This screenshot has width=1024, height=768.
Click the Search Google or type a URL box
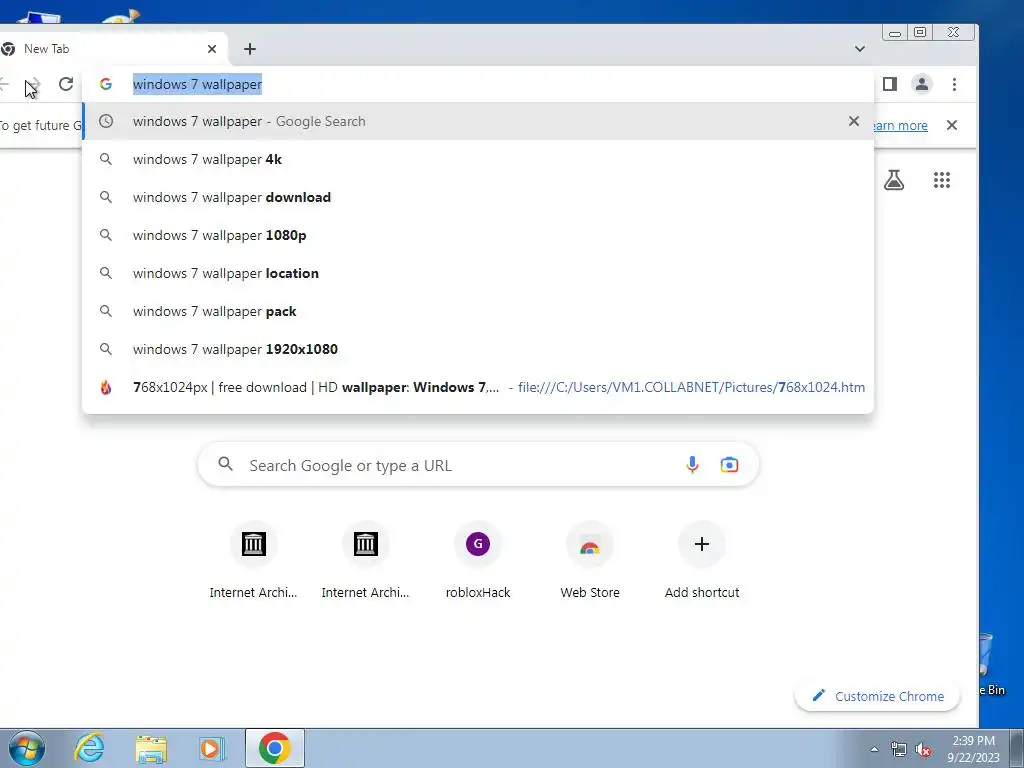click(x=478, y=464)
